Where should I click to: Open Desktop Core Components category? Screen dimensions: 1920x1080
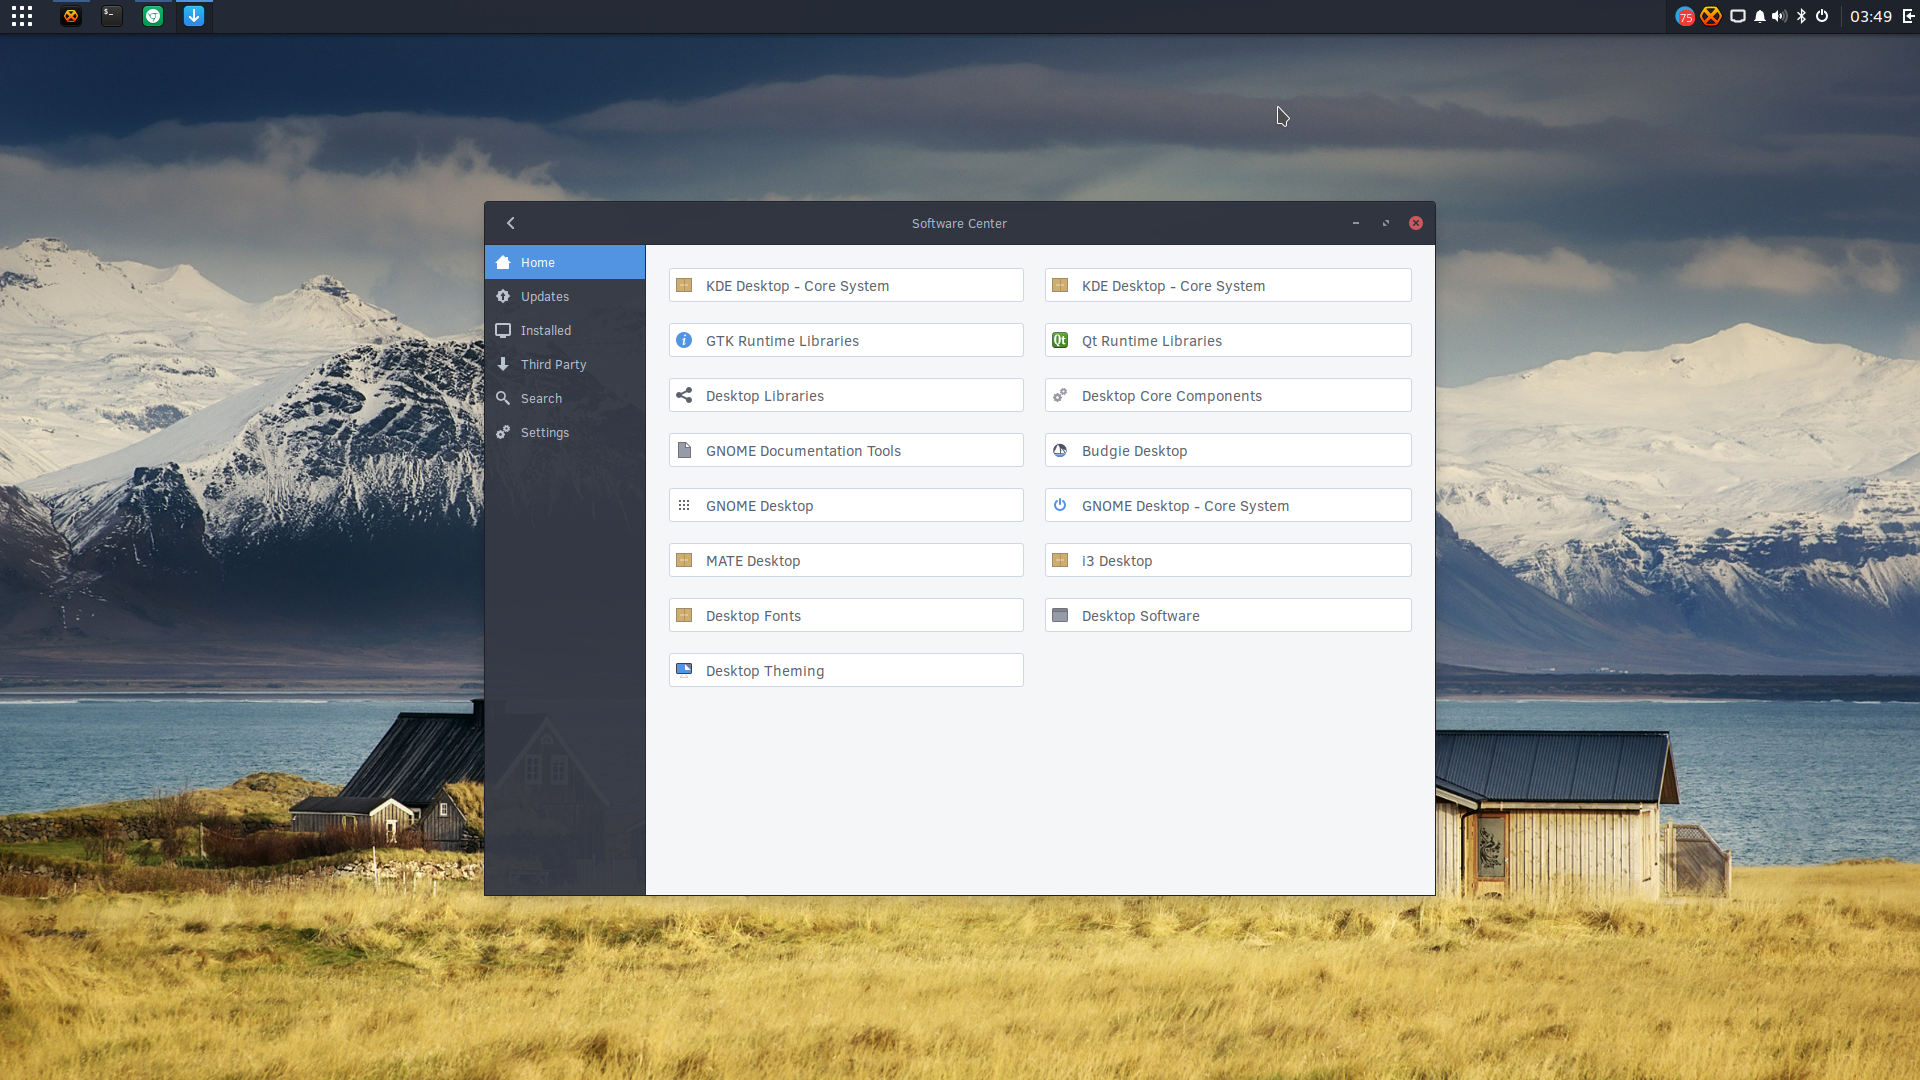(1228, 395)
